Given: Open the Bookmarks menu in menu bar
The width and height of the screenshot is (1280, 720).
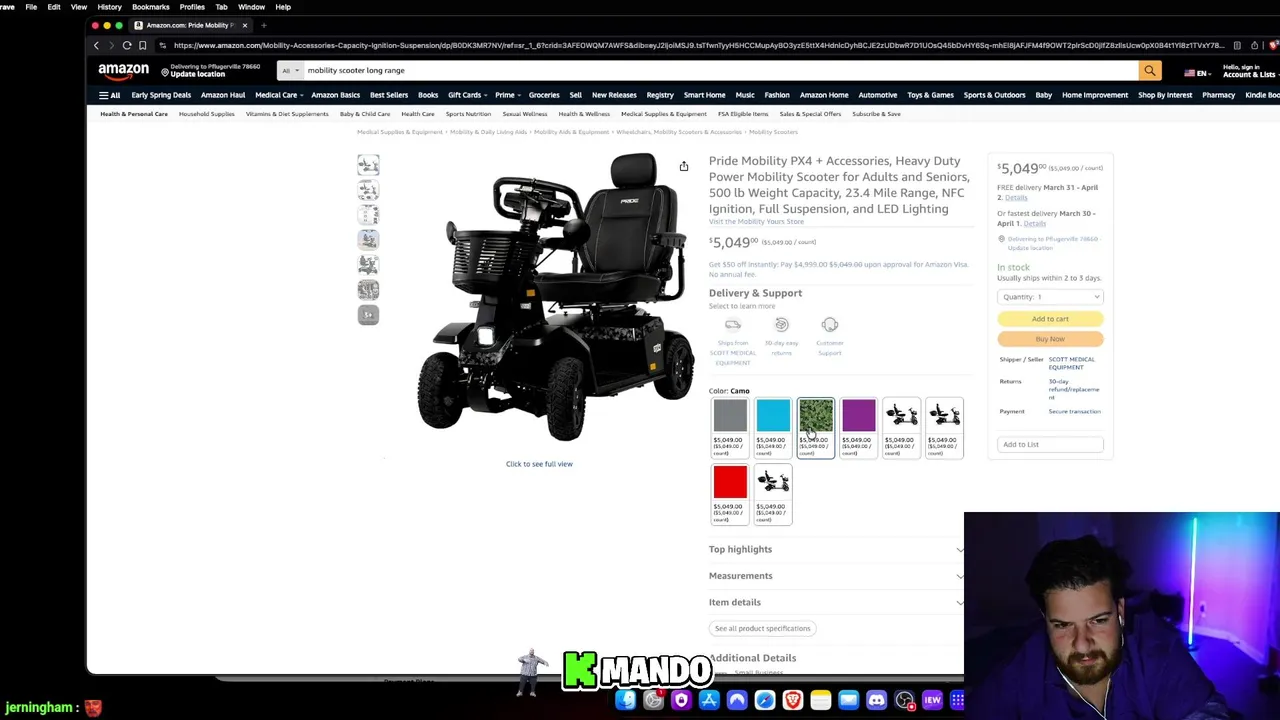Looking at the screenshot, I should [x=150, y=7].
